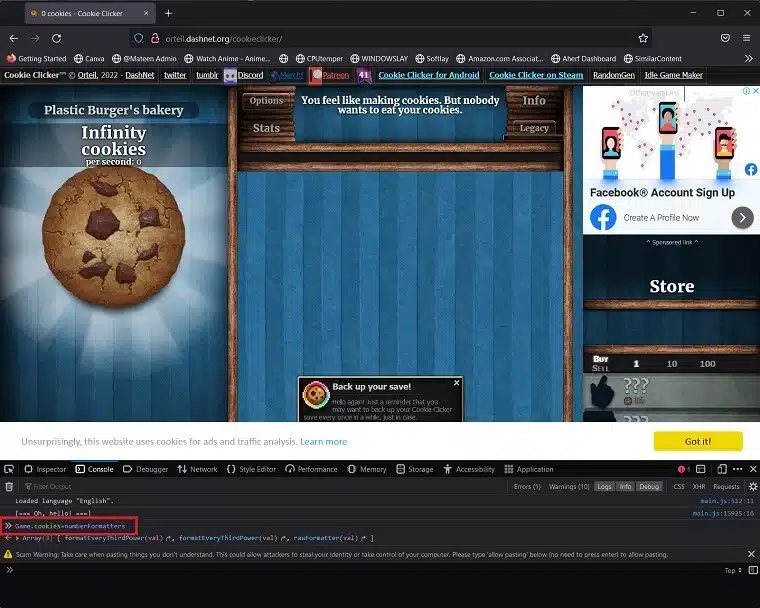Open the Aherf Dashboard bookmark

click(x=584, y=59)
